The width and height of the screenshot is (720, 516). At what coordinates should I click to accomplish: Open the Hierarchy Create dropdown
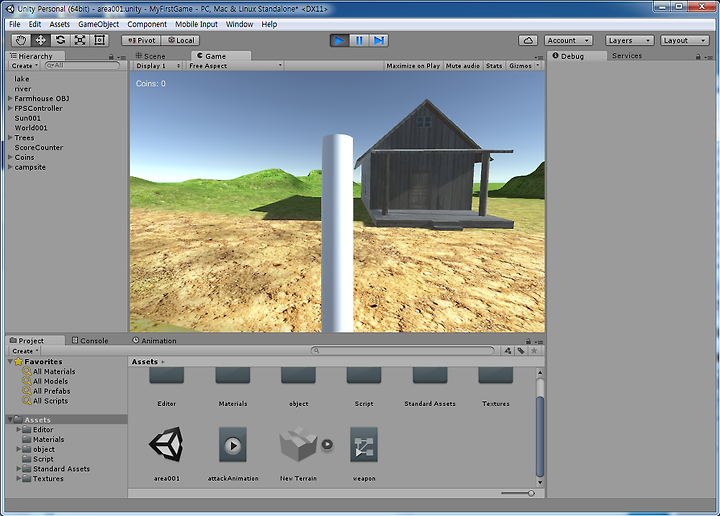click(x=25, y=66)
